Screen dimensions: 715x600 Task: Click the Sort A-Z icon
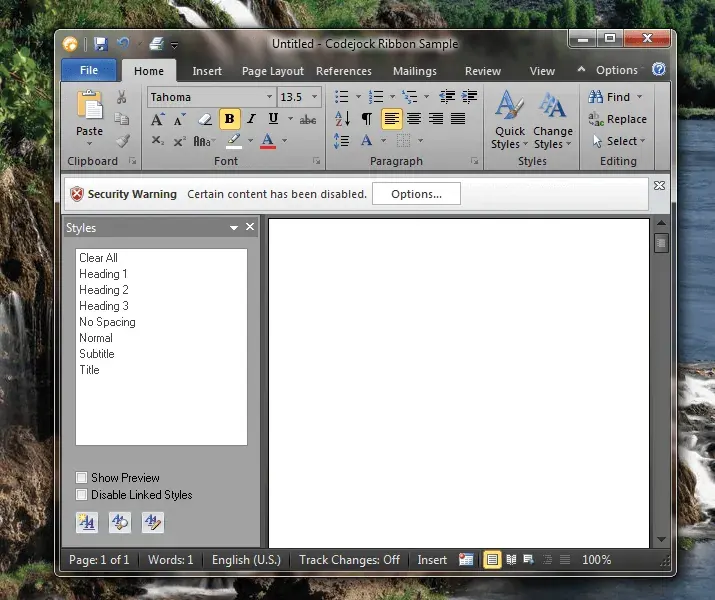tap(342, 119)
